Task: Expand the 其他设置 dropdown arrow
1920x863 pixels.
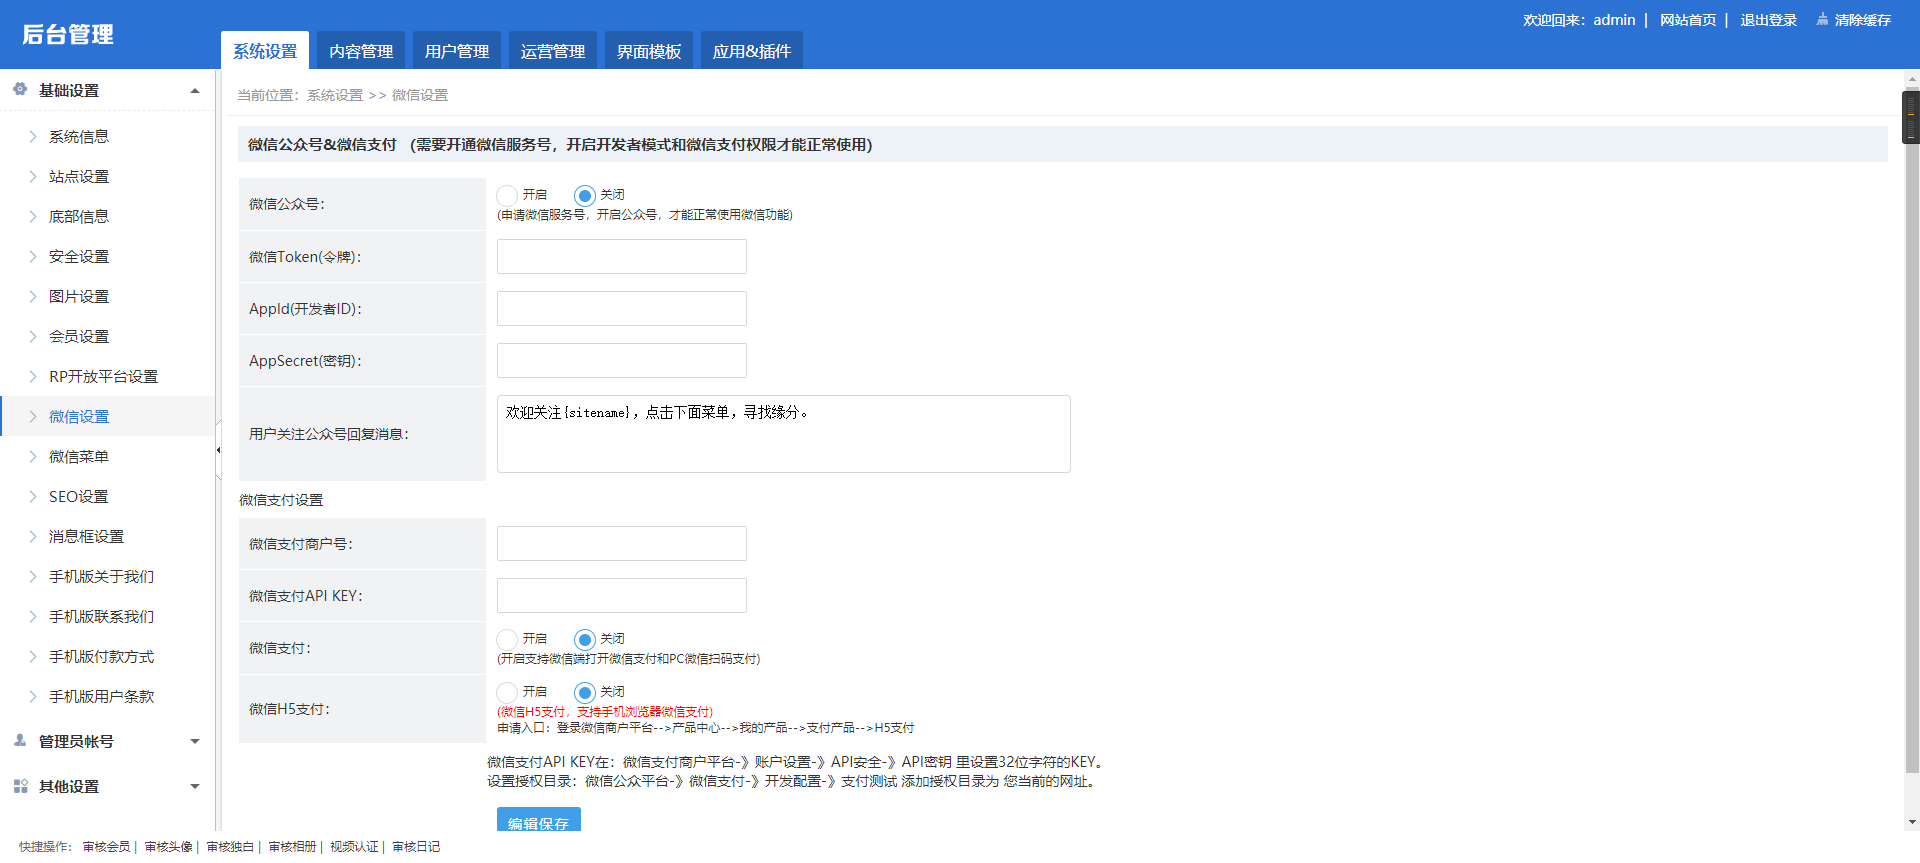Action: tap(195, 787)
